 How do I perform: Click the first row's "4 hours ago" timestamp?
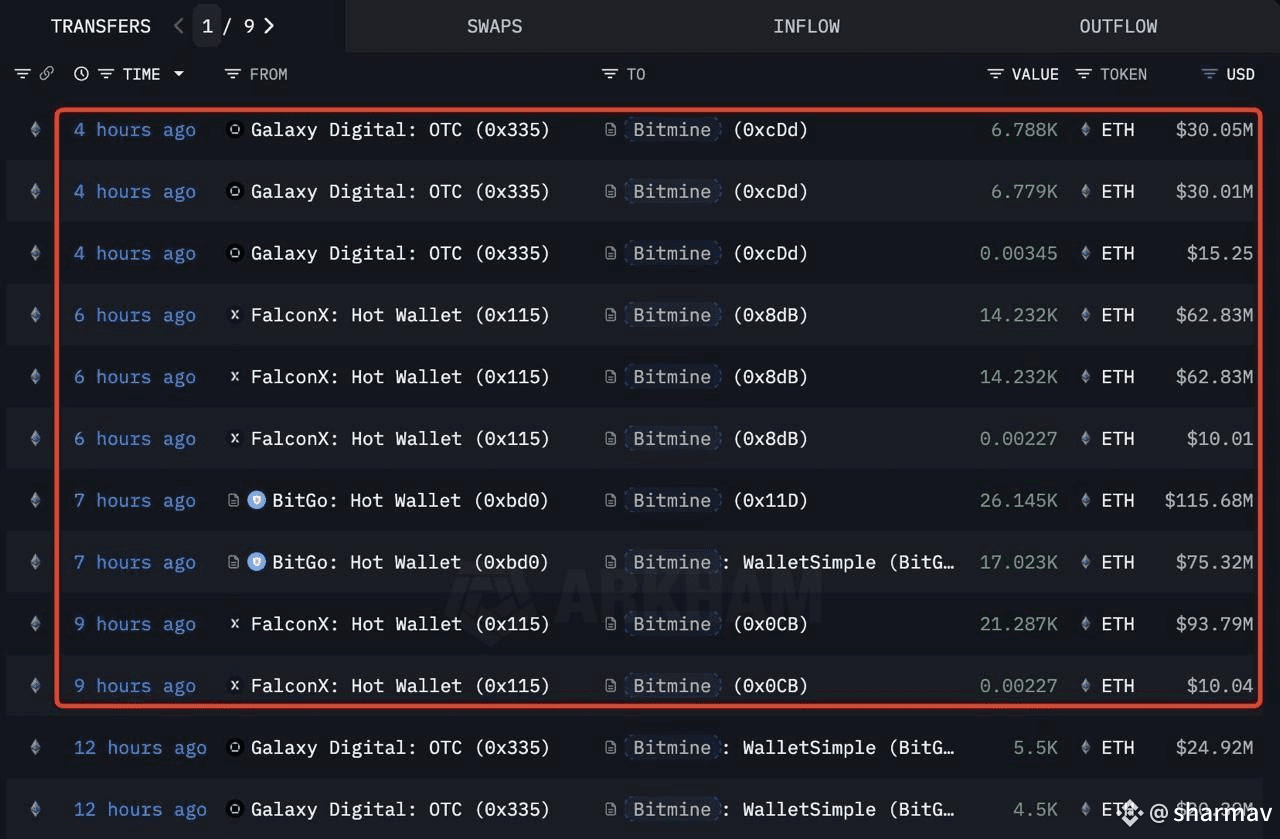tap(135, 130)
